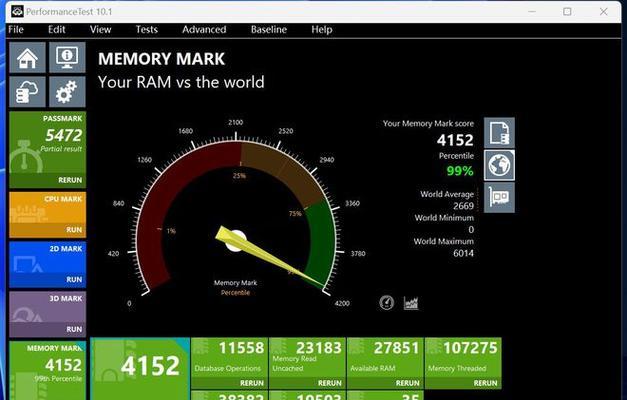
Task: Click the 11558 Database Operations score
Action: pos(241,348)
